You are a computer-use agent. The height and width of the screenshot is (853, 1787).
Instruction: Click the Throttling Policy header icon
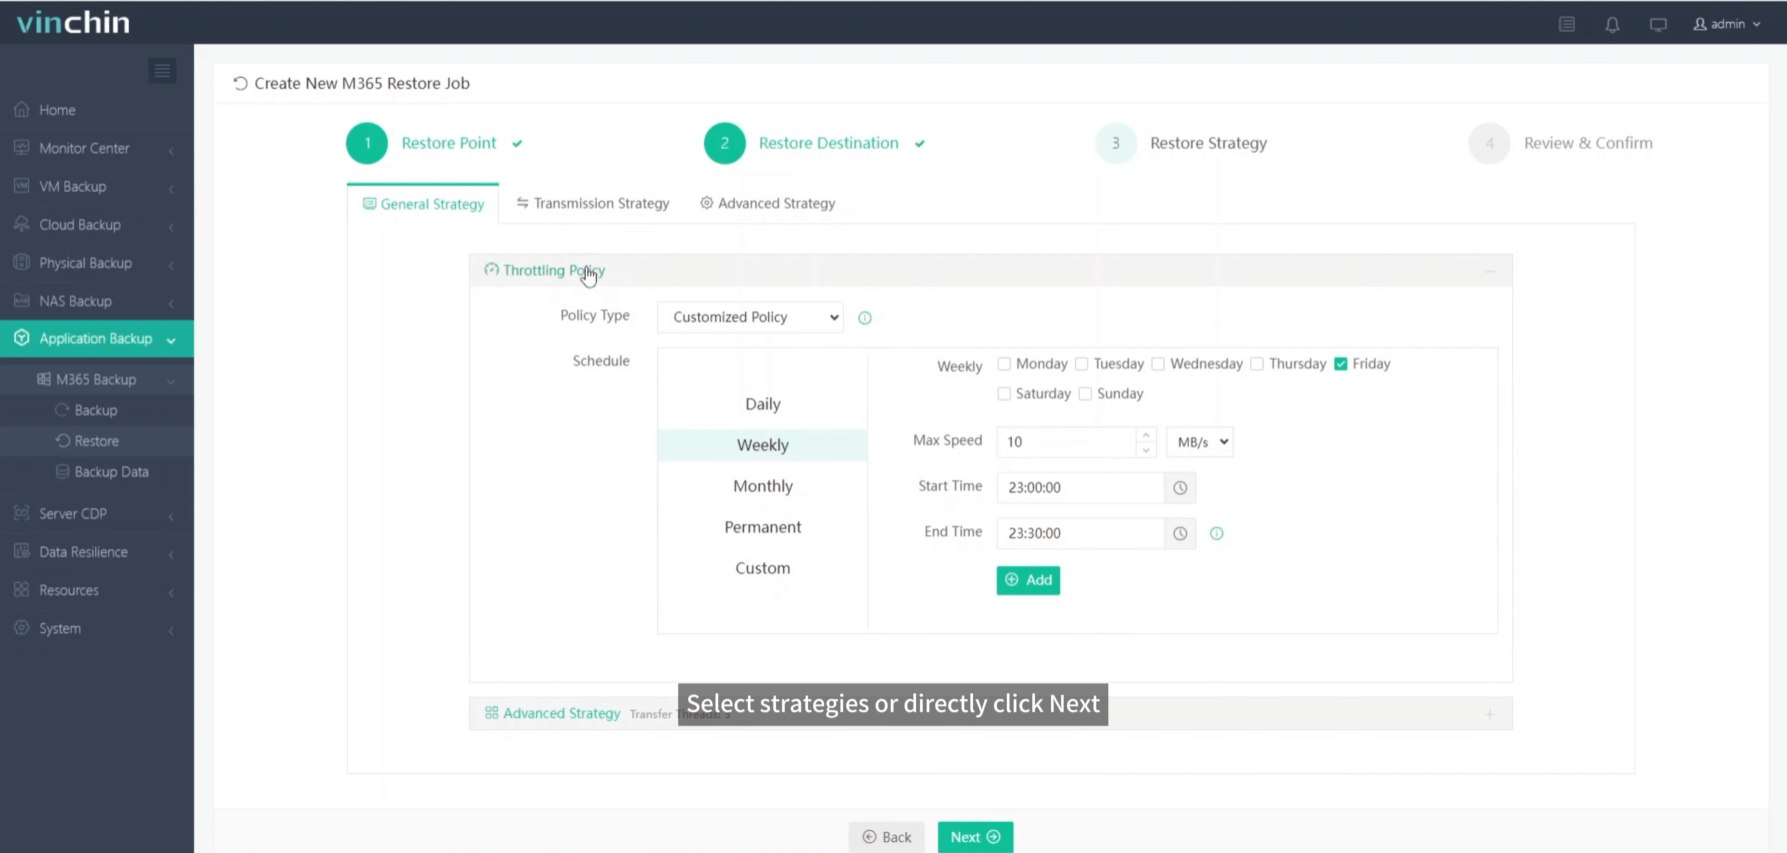[491, 270]
